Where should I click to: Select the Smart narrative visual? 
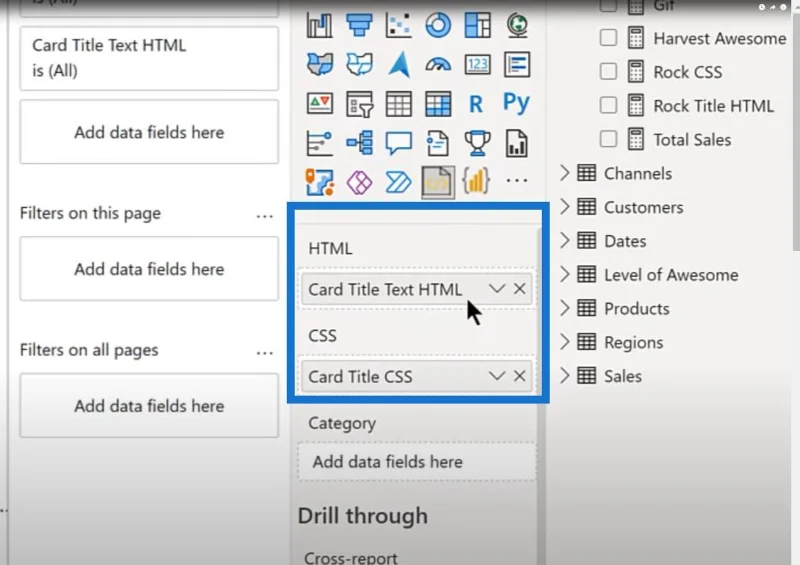(438, 143)
